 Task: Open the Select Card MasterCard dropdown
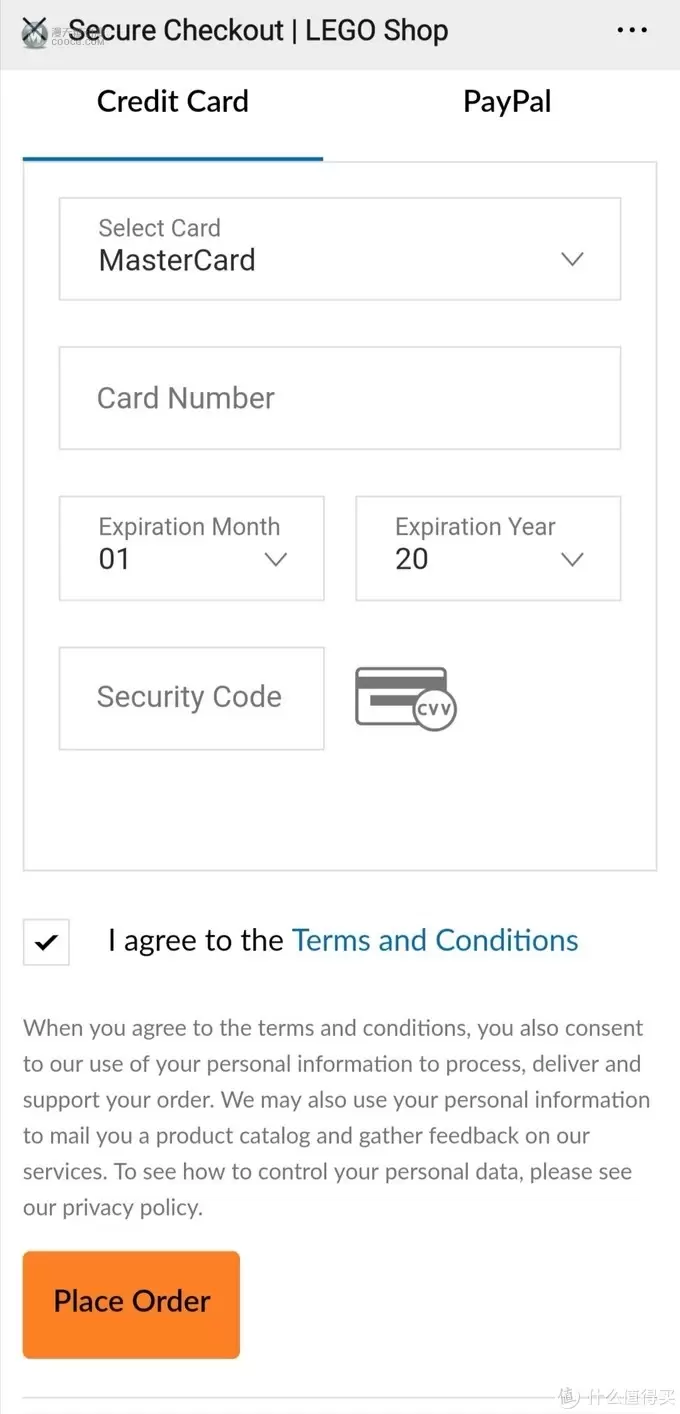point(340,249)
